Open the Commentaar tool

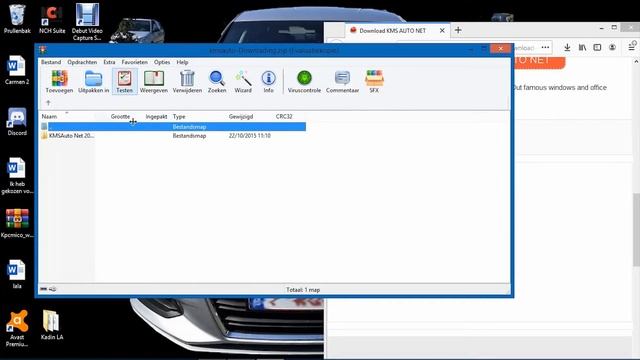coord(342,81)
